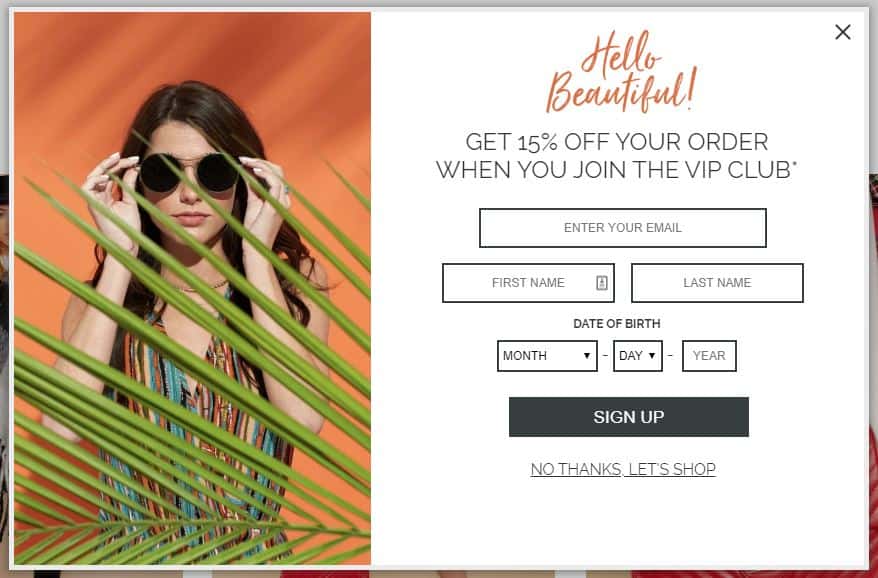Image resolution: width=878 pixels, height=578 pixels.
Task: Click the dimmed page strip below the popup
Action: (x=439, y=574)
